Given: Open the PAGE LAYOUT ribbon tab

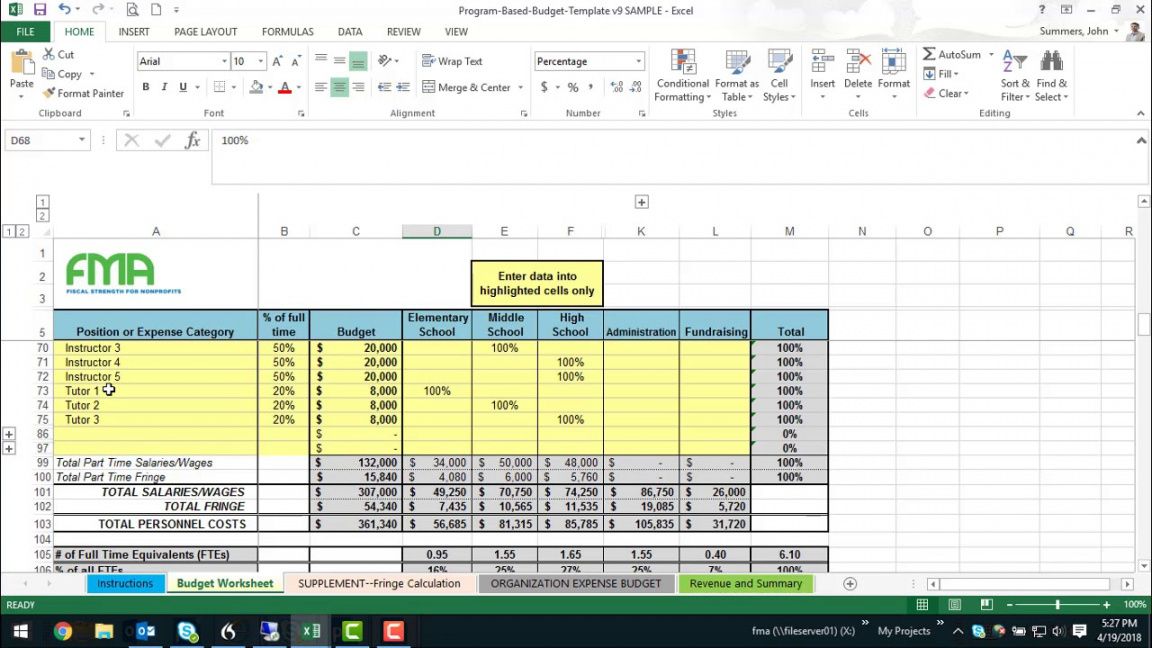Looking at the screenshot, I should [205, 32].
